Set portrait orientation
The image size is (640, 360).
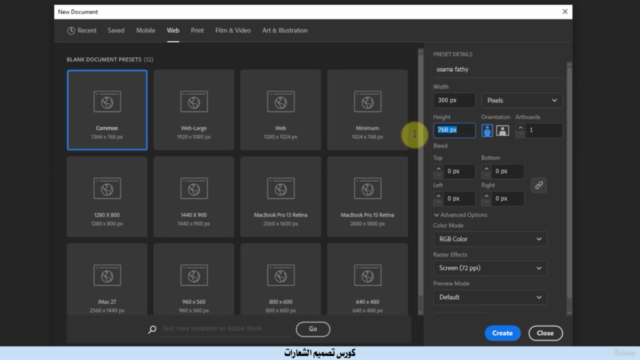(x=487, y=131)
